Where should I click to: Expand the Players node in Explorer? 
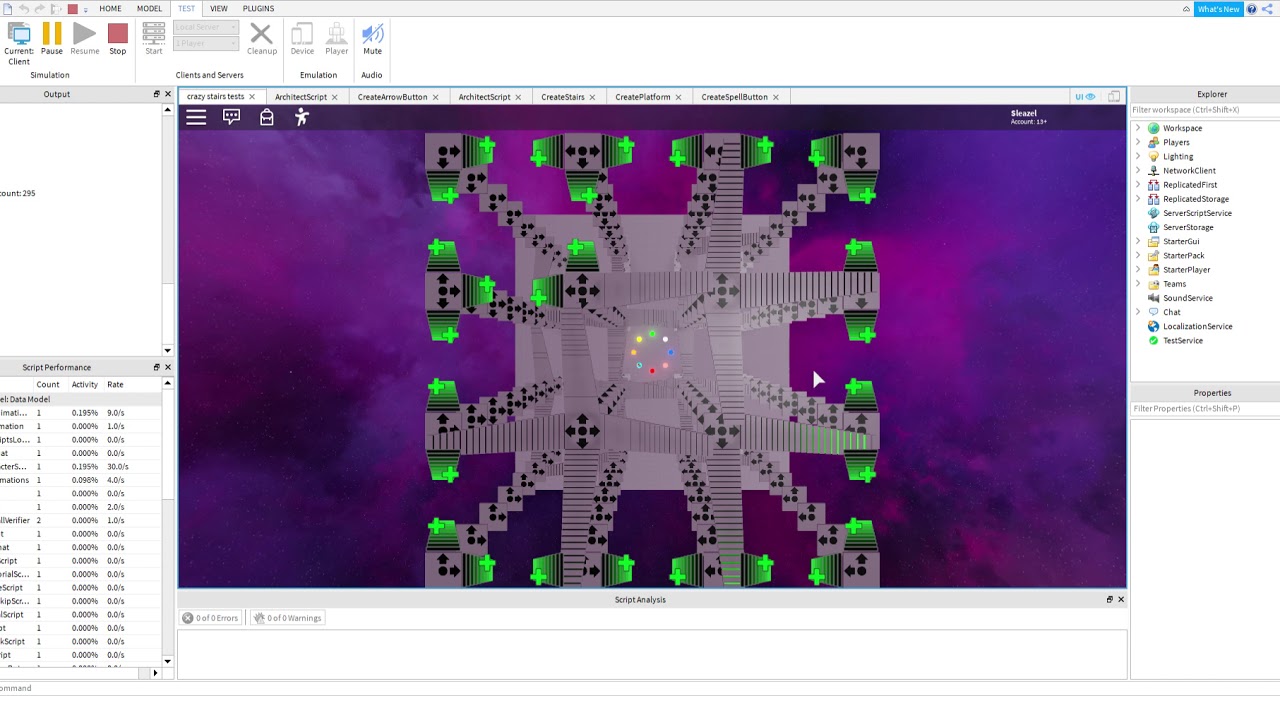coord(1138,142)
